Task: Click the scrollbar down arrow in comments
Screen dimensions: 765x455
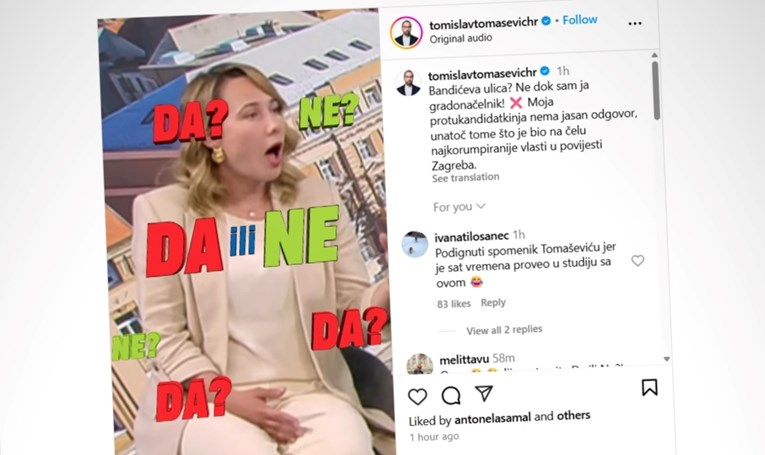Action: (667, 359)
